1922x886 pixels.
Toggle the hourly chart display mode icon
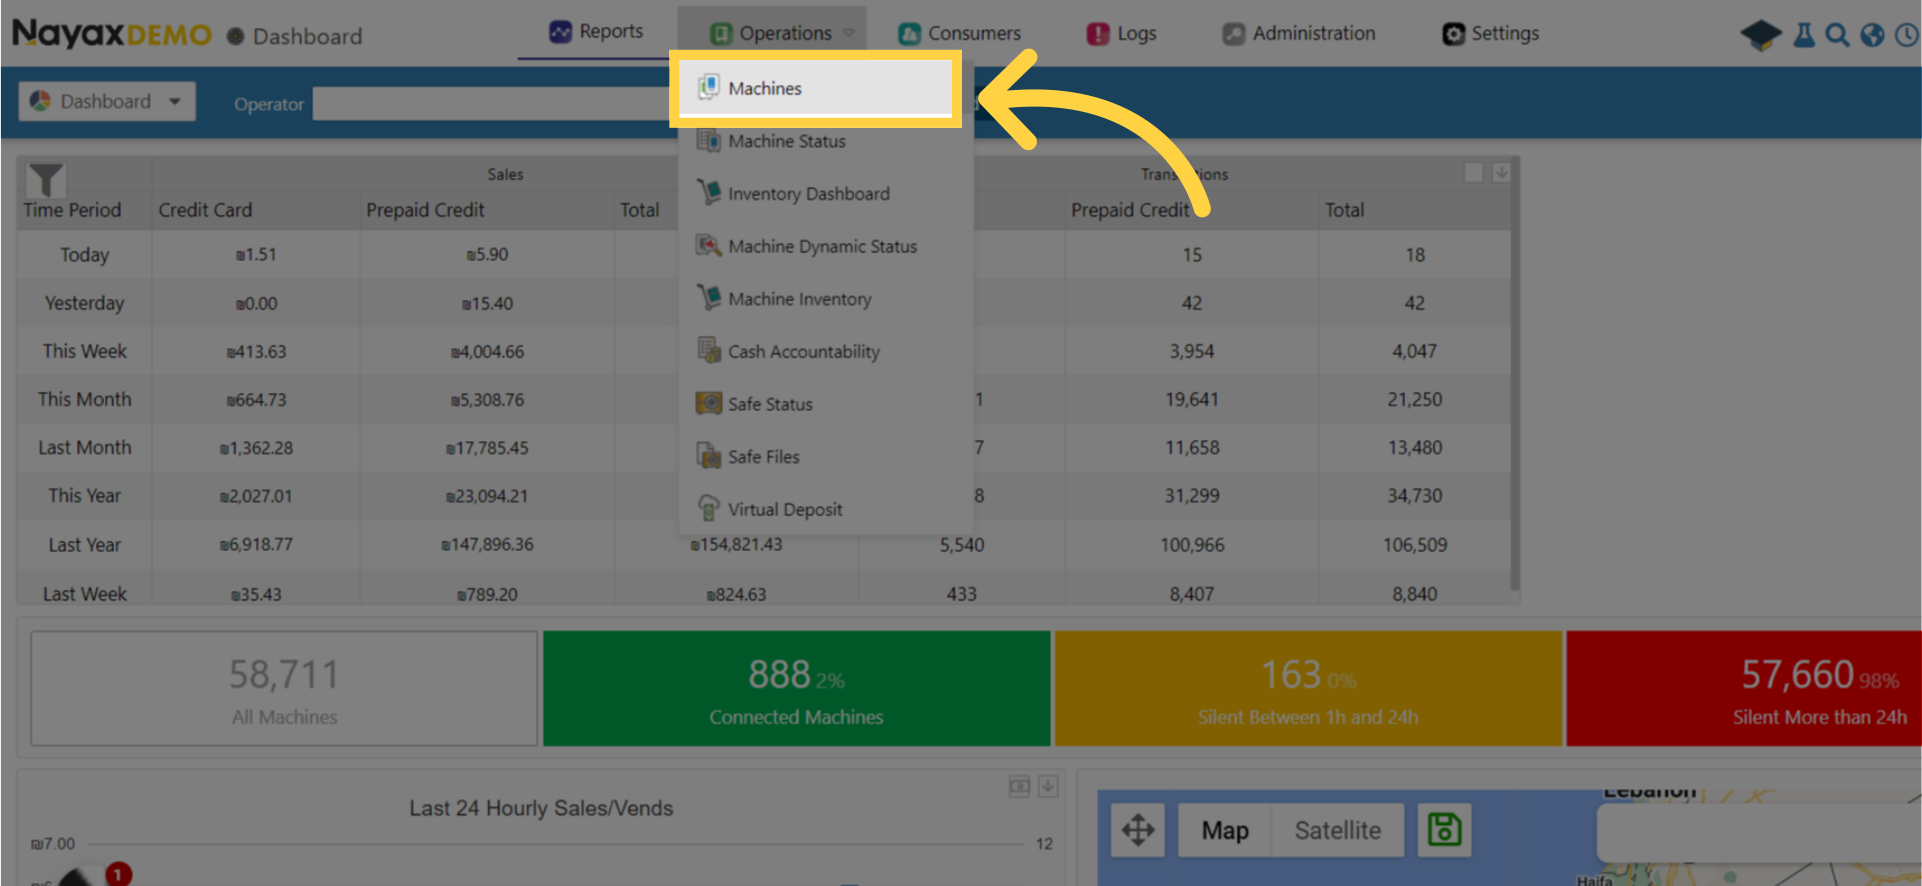click(1019, 787)
